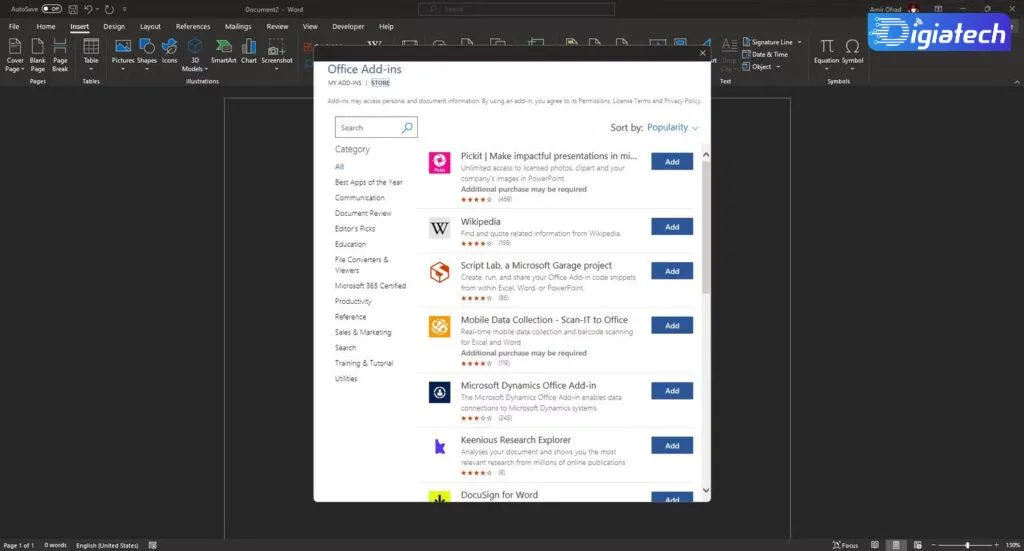The height and width of the screenshot is (551, 1024).
Task: Add the Pickit add-in
Action: coord(672,161)
